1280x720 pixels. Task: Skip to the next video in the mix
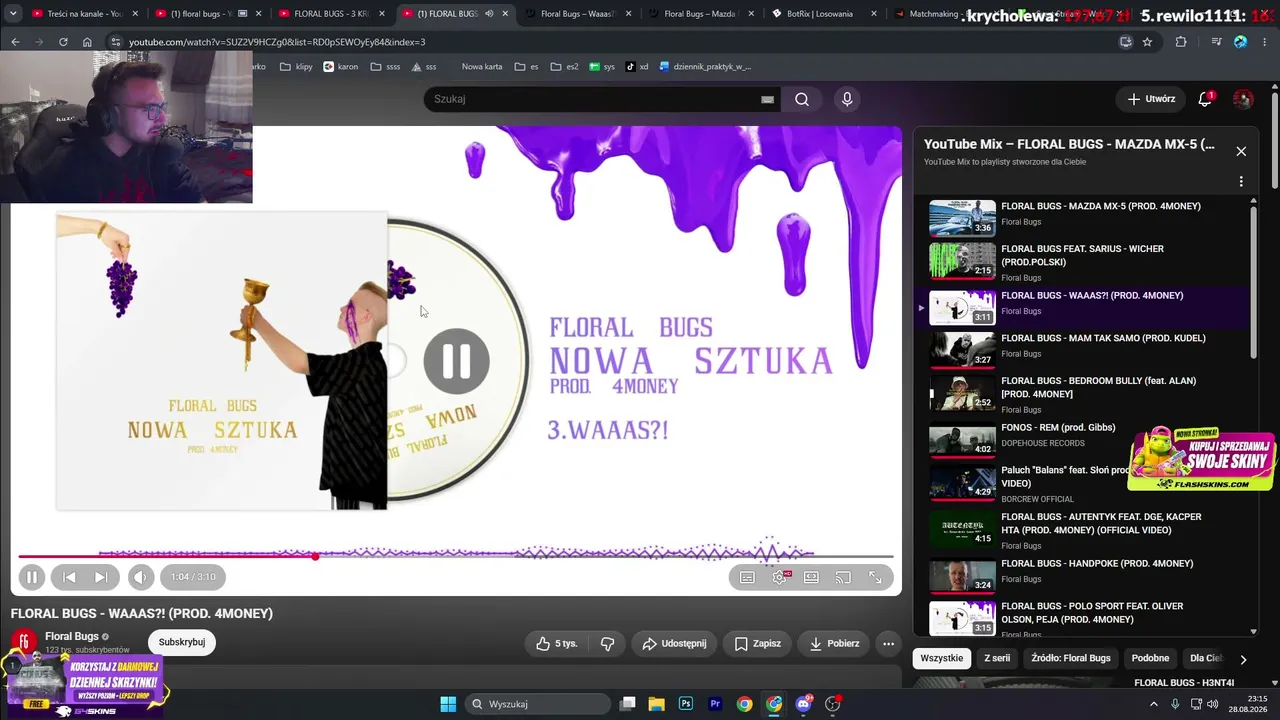click(x=101, y=577)
